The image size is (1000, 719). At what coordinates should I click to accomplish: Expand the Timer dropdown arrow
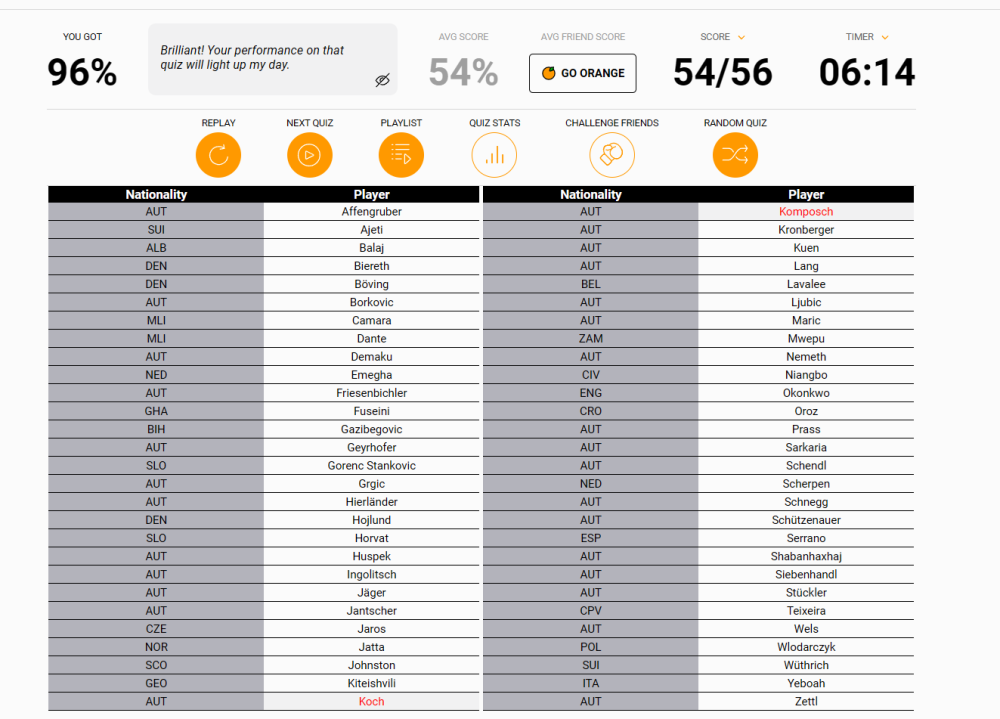[885, 38]
